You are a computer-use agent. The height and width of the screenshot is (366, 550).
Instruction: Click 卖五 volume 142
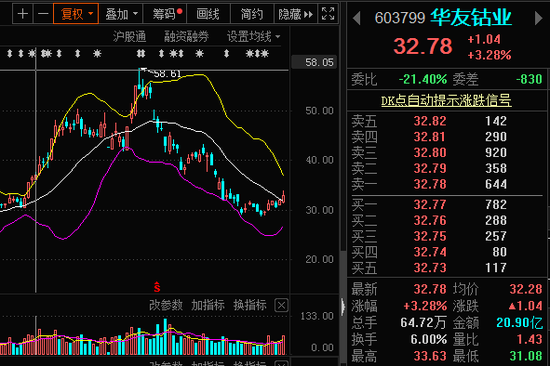(496, 121)
